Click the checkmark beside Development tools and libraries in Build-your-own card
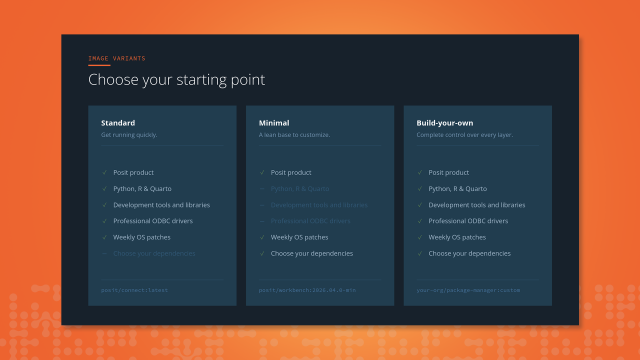 tap(420, 205)
